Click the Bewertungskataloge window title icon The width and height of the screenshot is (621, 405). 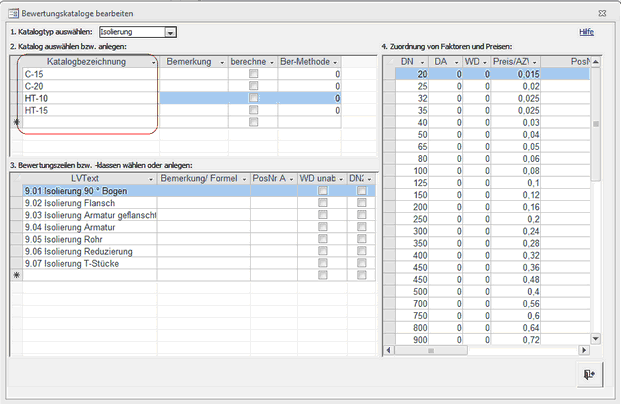click(11, 12)
